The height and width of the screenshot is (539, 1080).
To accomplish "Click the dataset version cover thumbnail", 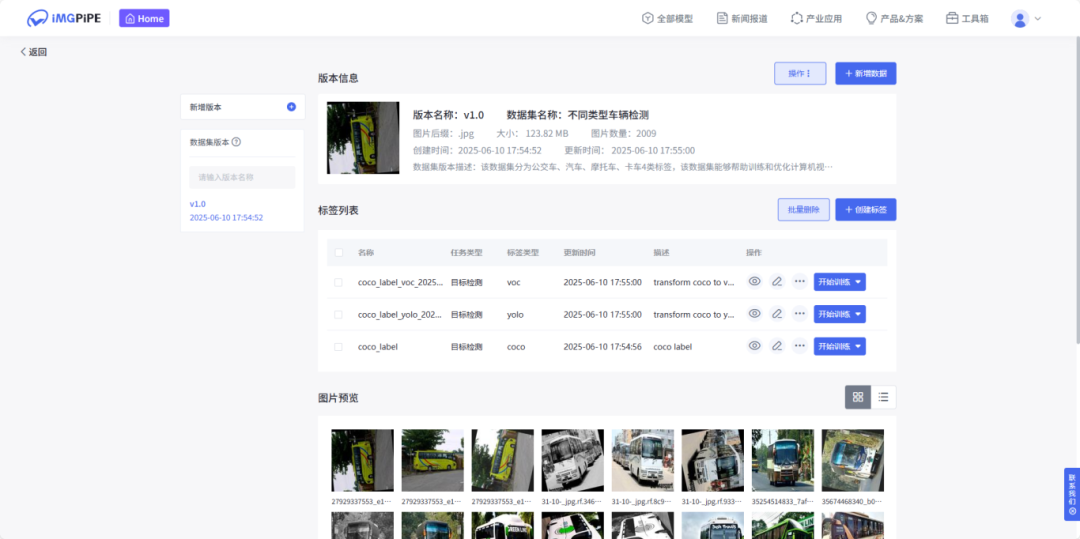I will click(x=363, y=138).
